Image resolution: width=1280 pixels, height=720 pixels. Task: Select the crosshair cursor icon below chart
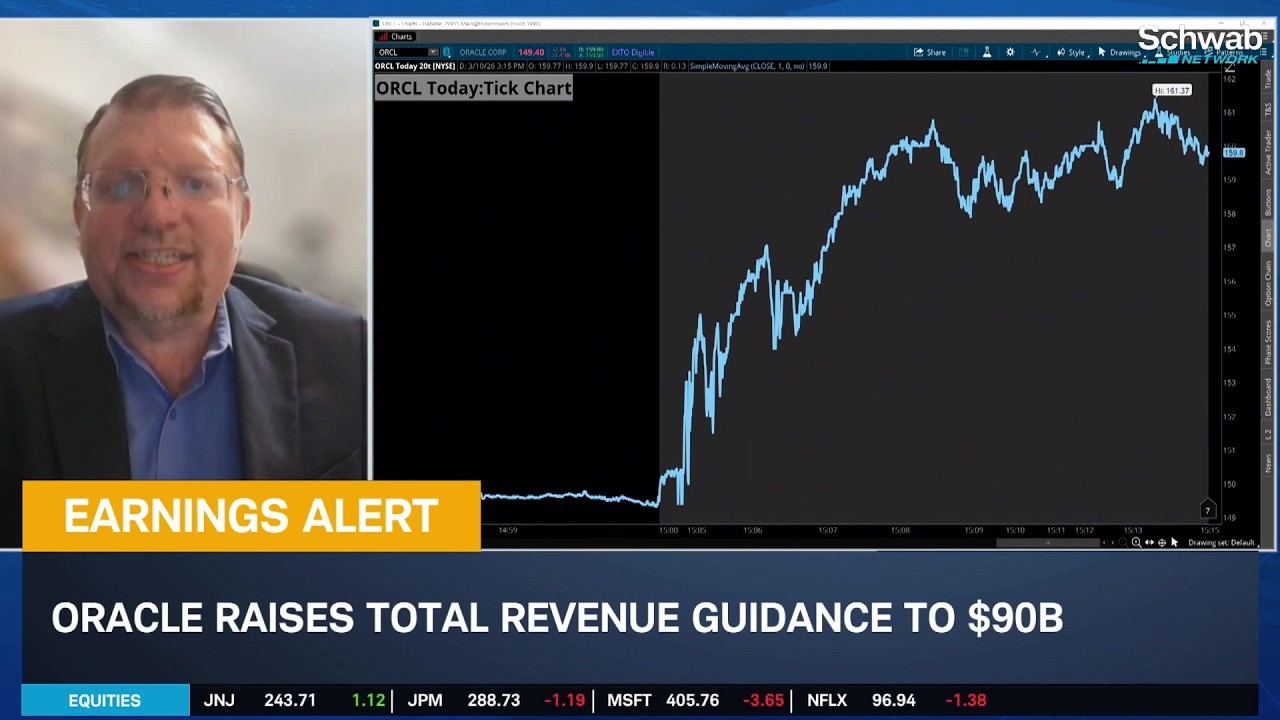tap(1162, 542)
